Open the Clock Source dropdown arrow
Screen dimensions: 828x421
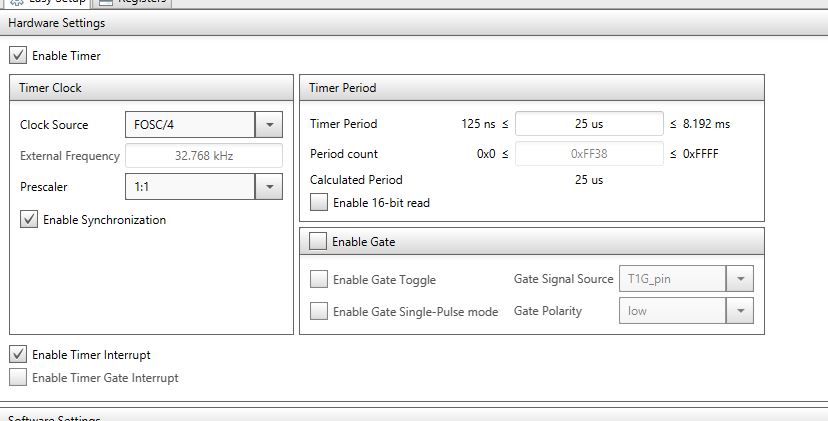269,125
